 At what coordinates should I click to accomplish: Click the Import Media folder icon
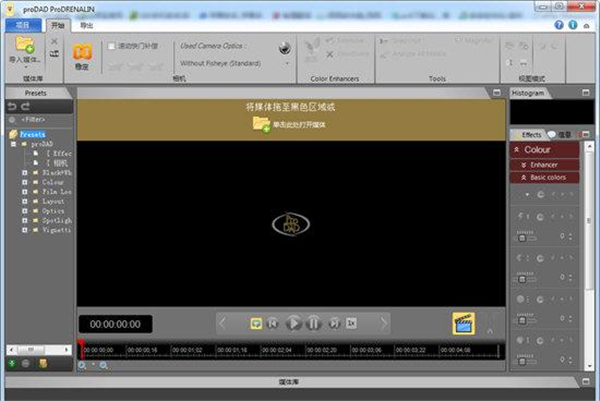coord(24,45)
